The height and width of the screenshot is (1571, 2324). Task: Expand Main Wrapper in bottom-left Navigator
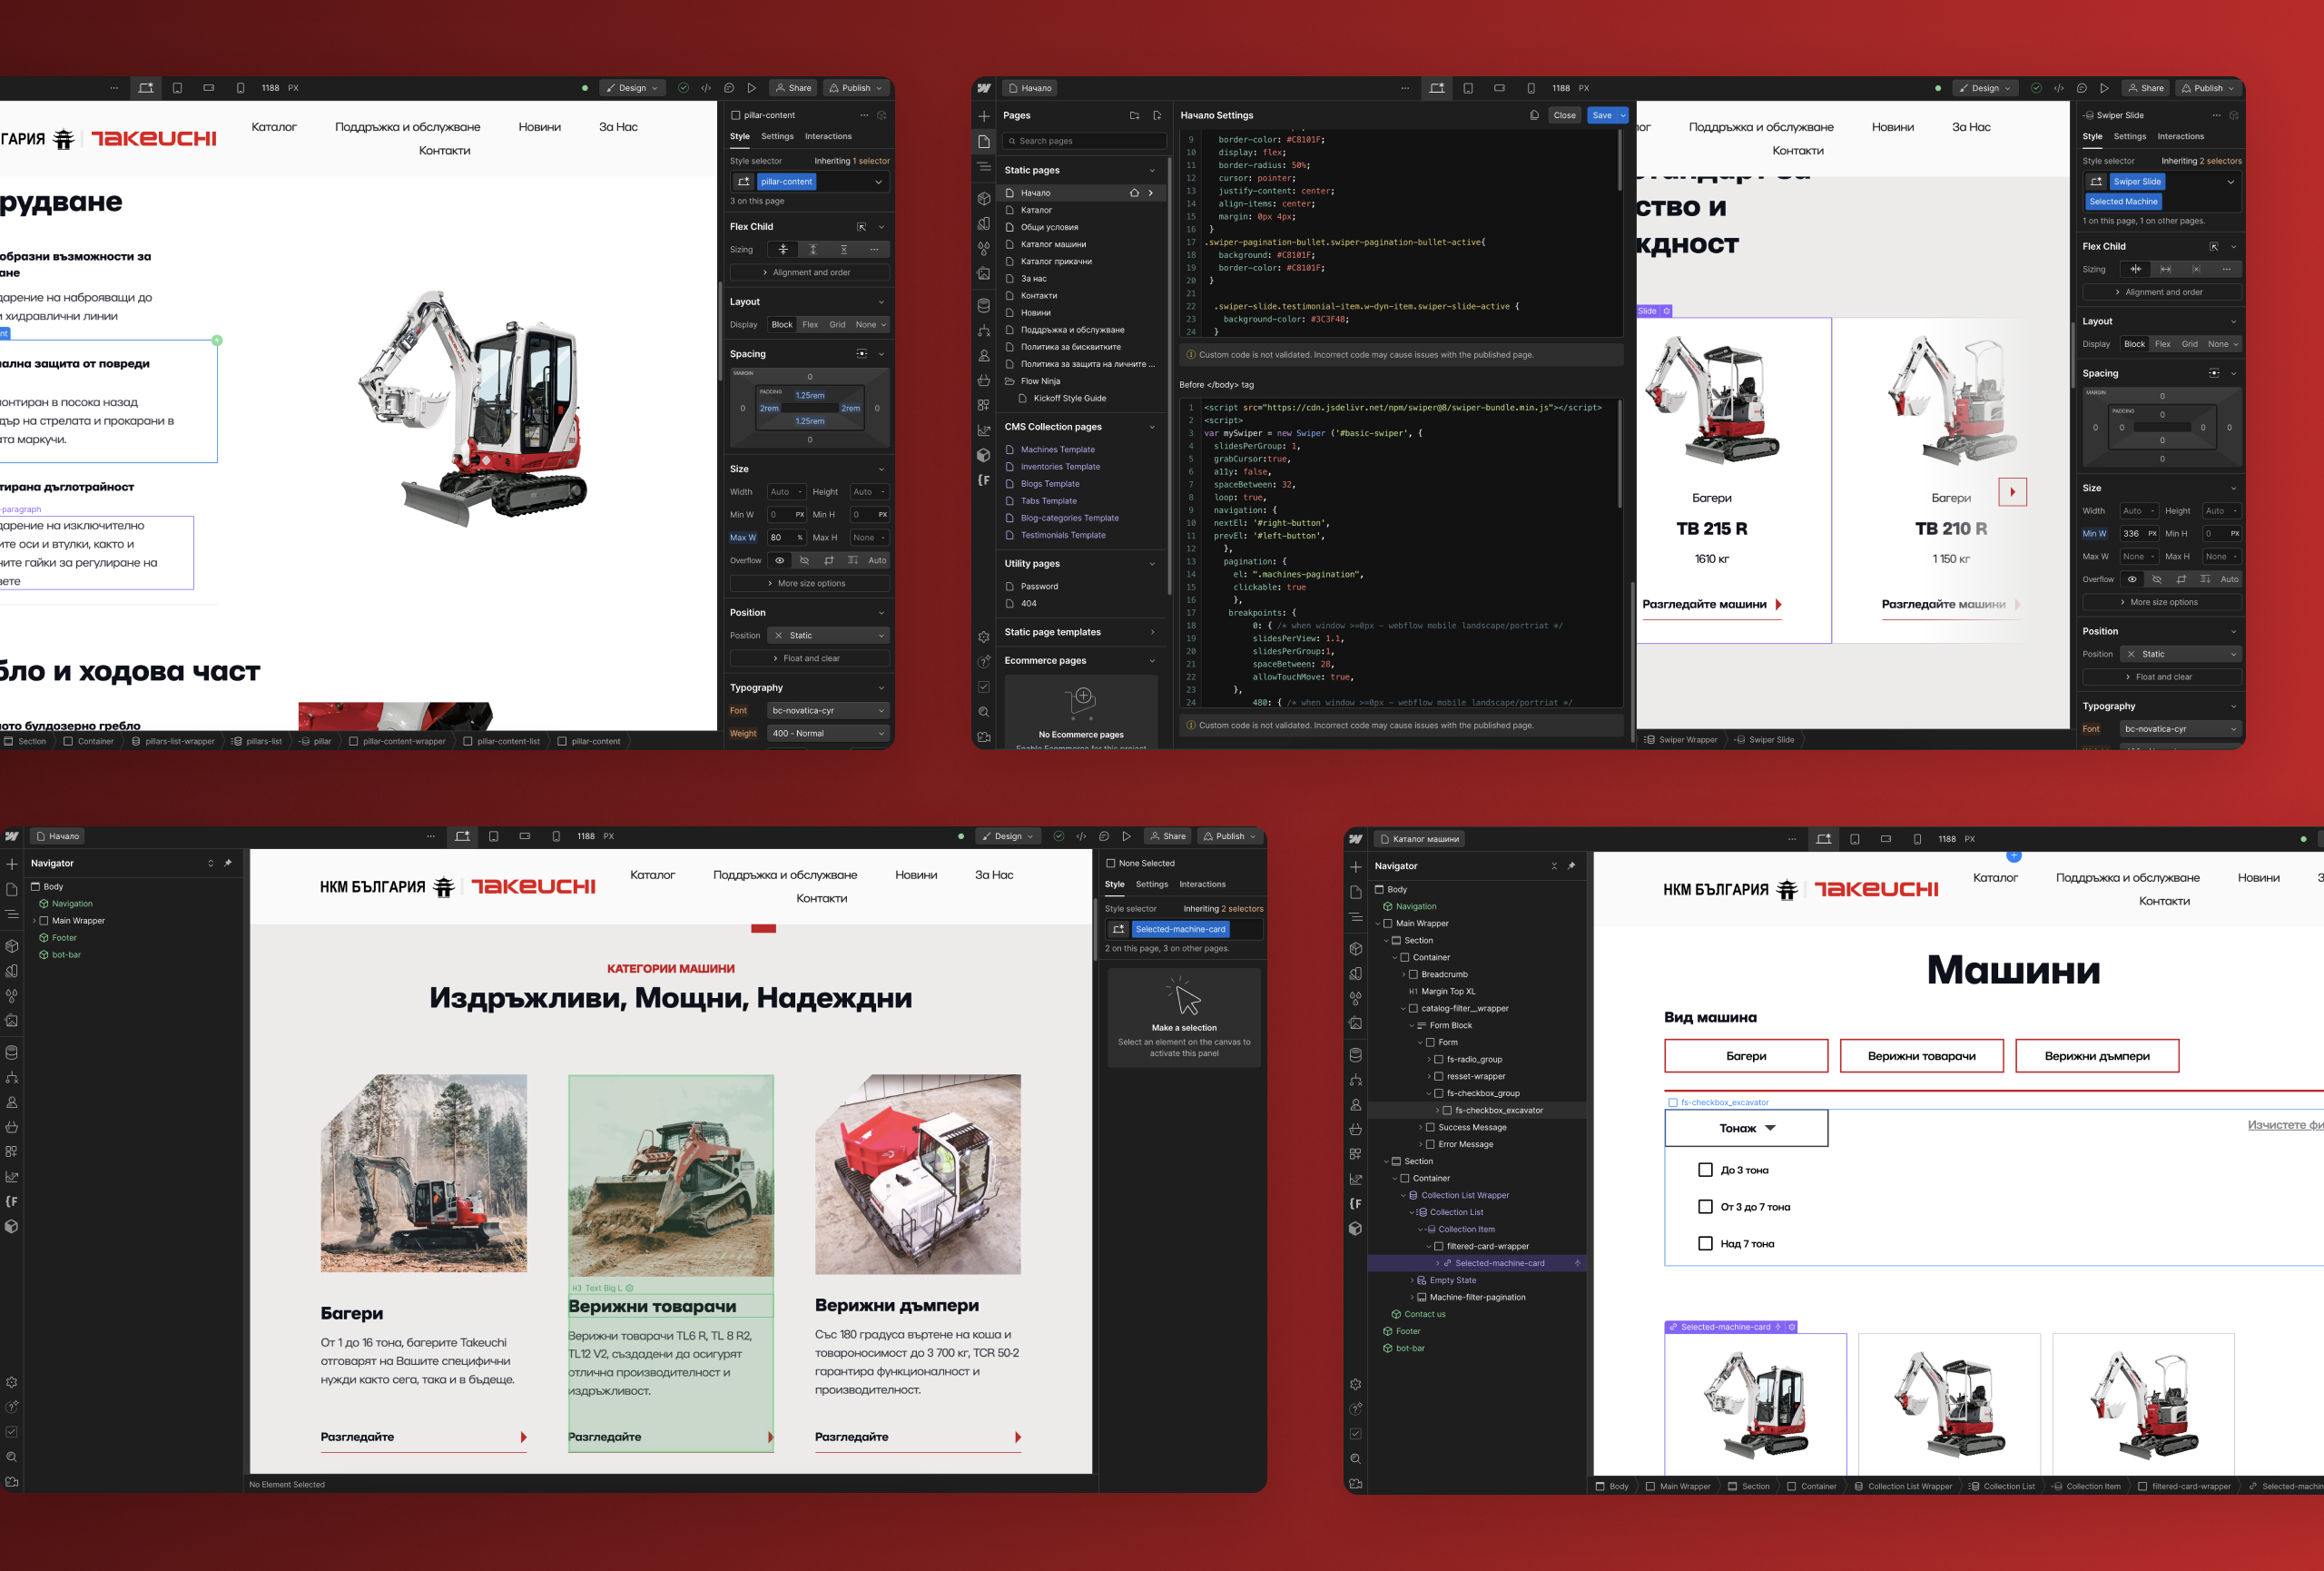34,921
